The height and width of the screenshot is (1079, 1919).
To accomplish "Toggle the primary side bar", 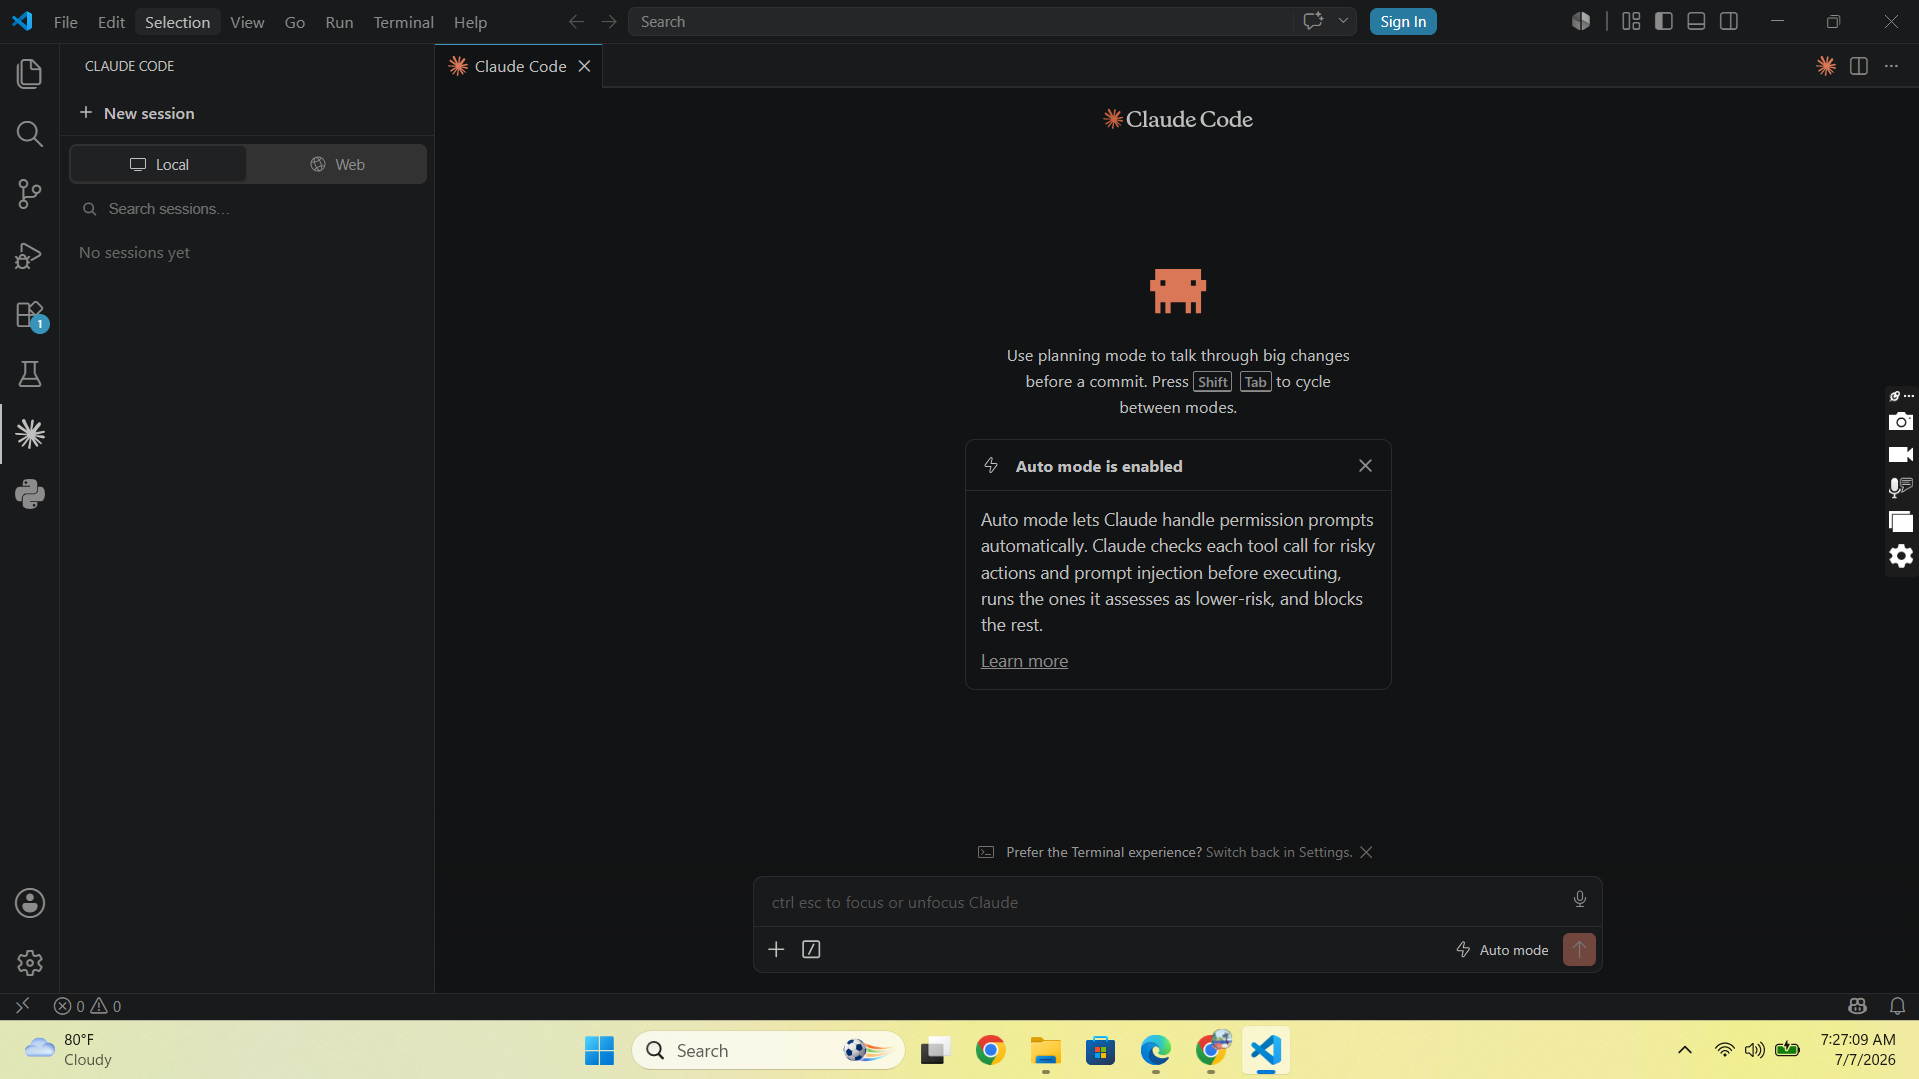I will (x=1664, y=21).
